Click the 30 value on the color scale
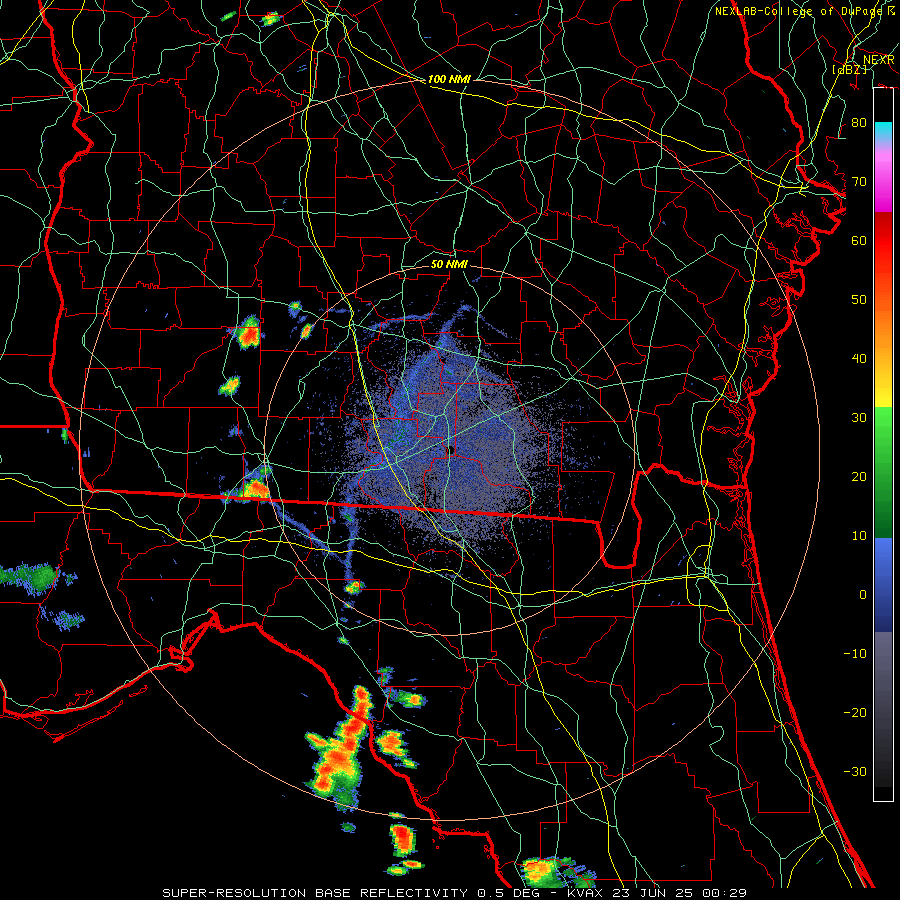 pos(859,418)
